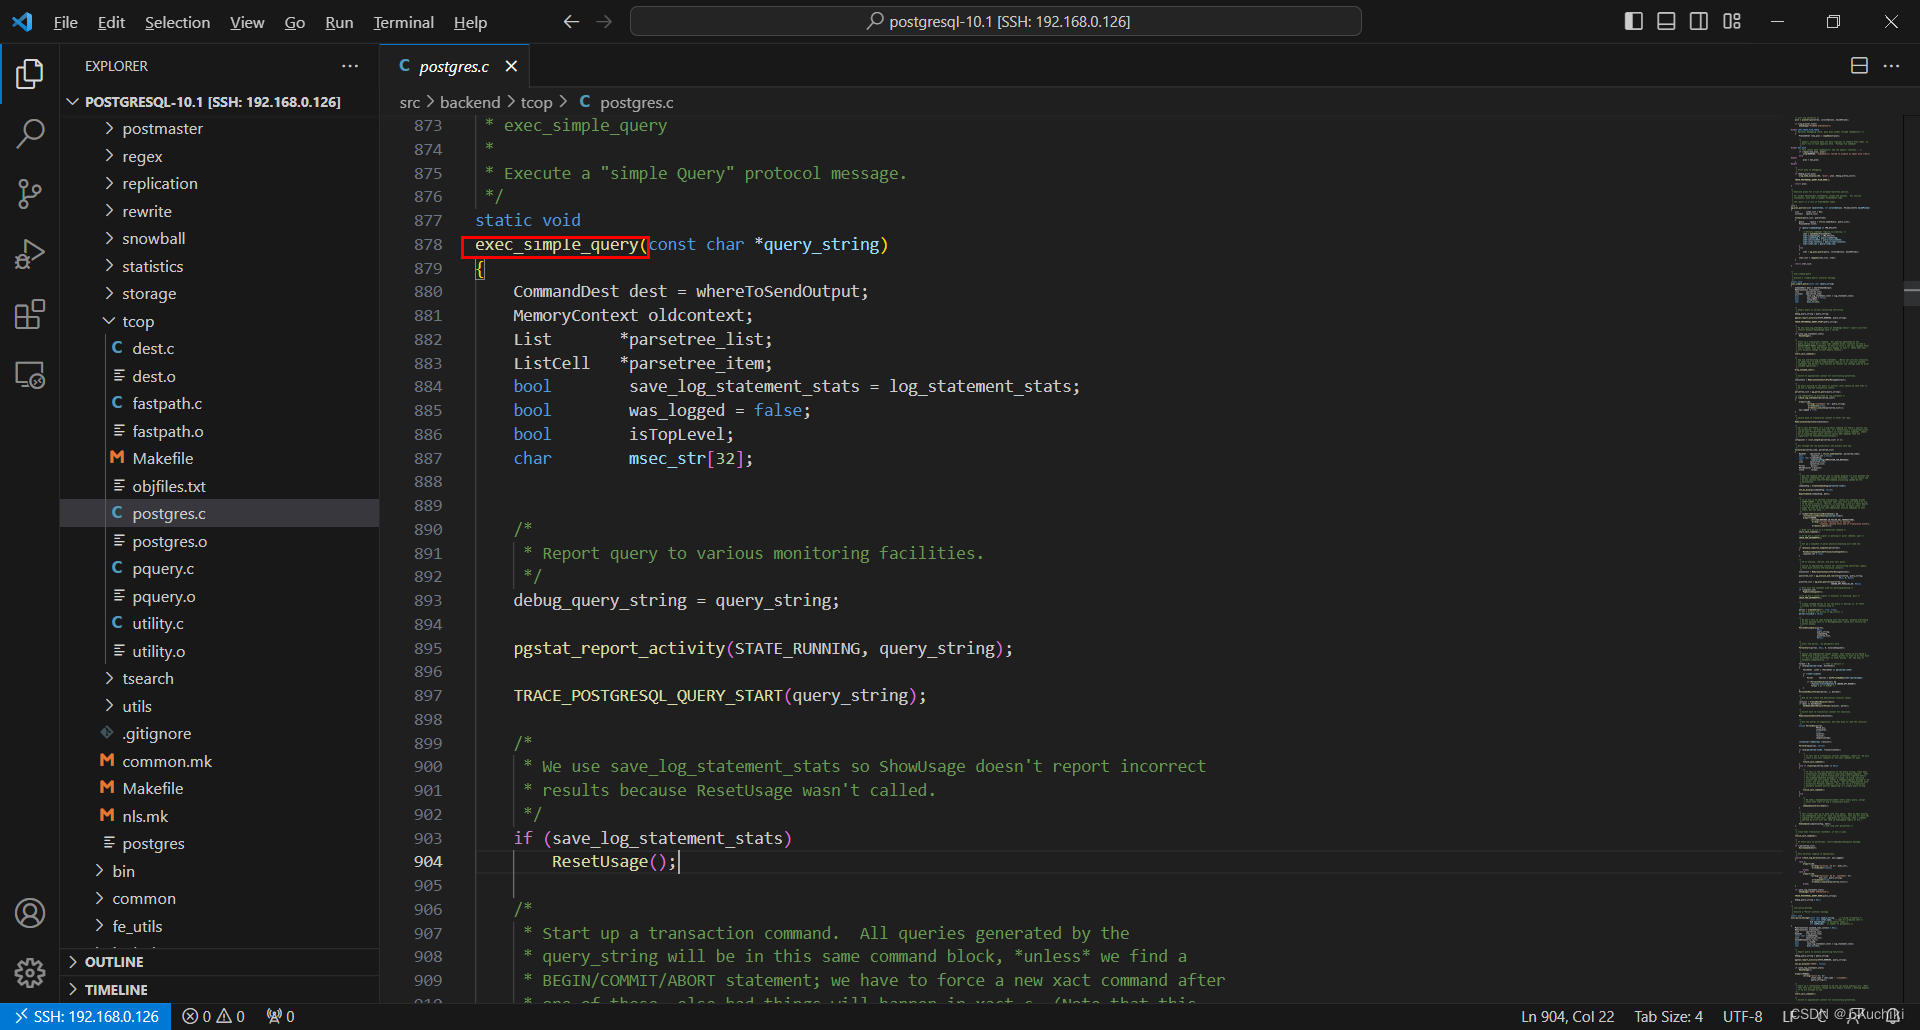Expand the OUTLINE section

point(114,962)
